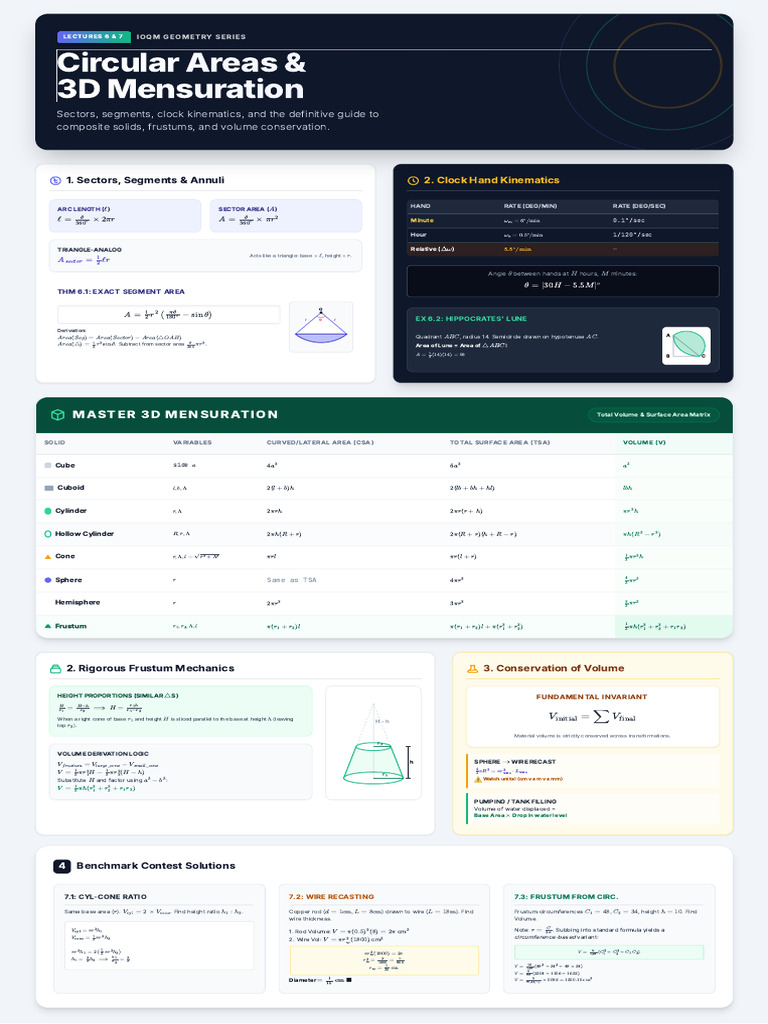
Task: Click the blue circle icon beside Sphere
Action: 48,580
